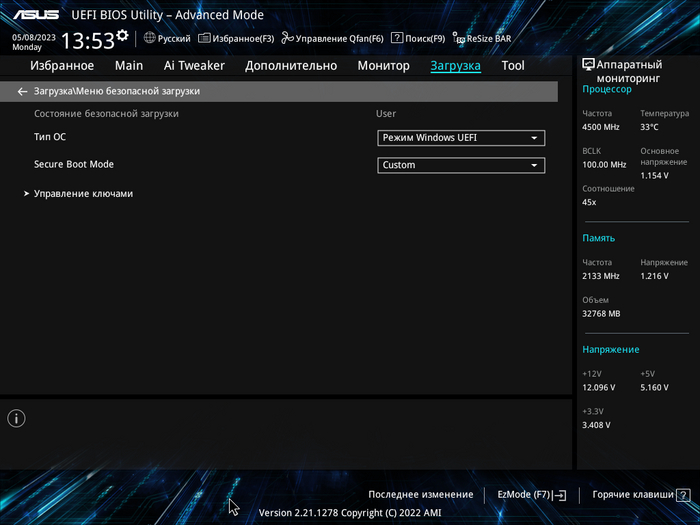The image size is (700, 525).
Task: Open the Main tab
Action: pos(129,66)
